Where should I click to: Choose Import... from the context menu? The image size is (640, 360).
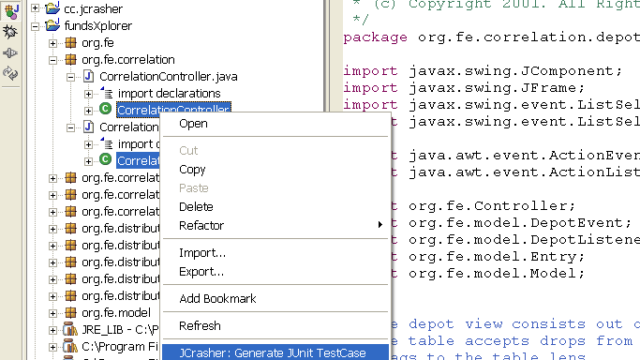click(275, 253)
